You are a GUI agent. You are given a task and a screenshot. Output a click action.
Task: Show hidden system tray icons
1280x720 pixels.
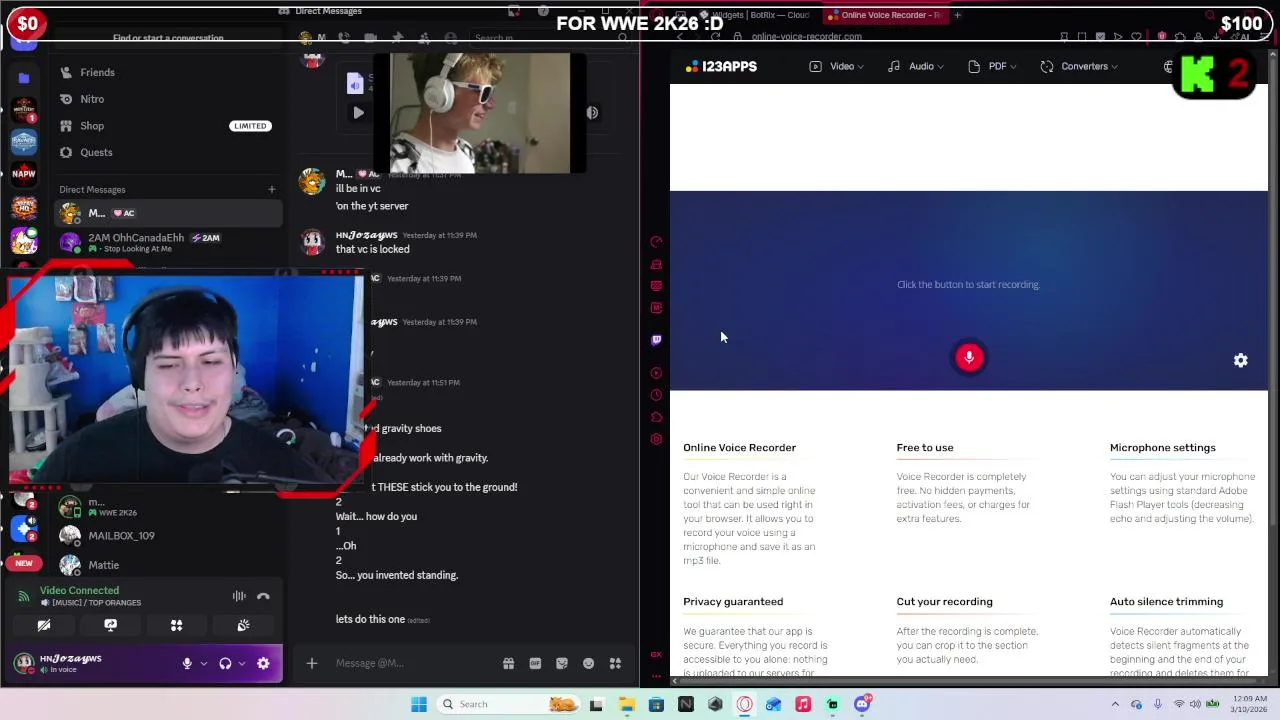coord(1115,704)
